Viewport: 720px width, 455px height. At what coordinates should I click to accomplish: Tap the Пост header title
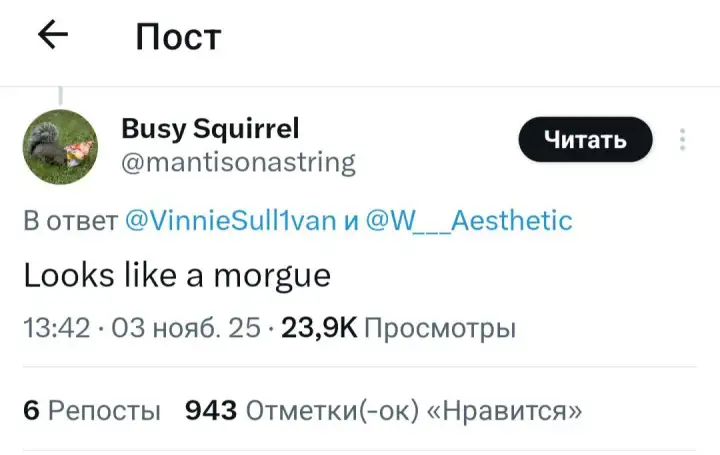(178, 37)
